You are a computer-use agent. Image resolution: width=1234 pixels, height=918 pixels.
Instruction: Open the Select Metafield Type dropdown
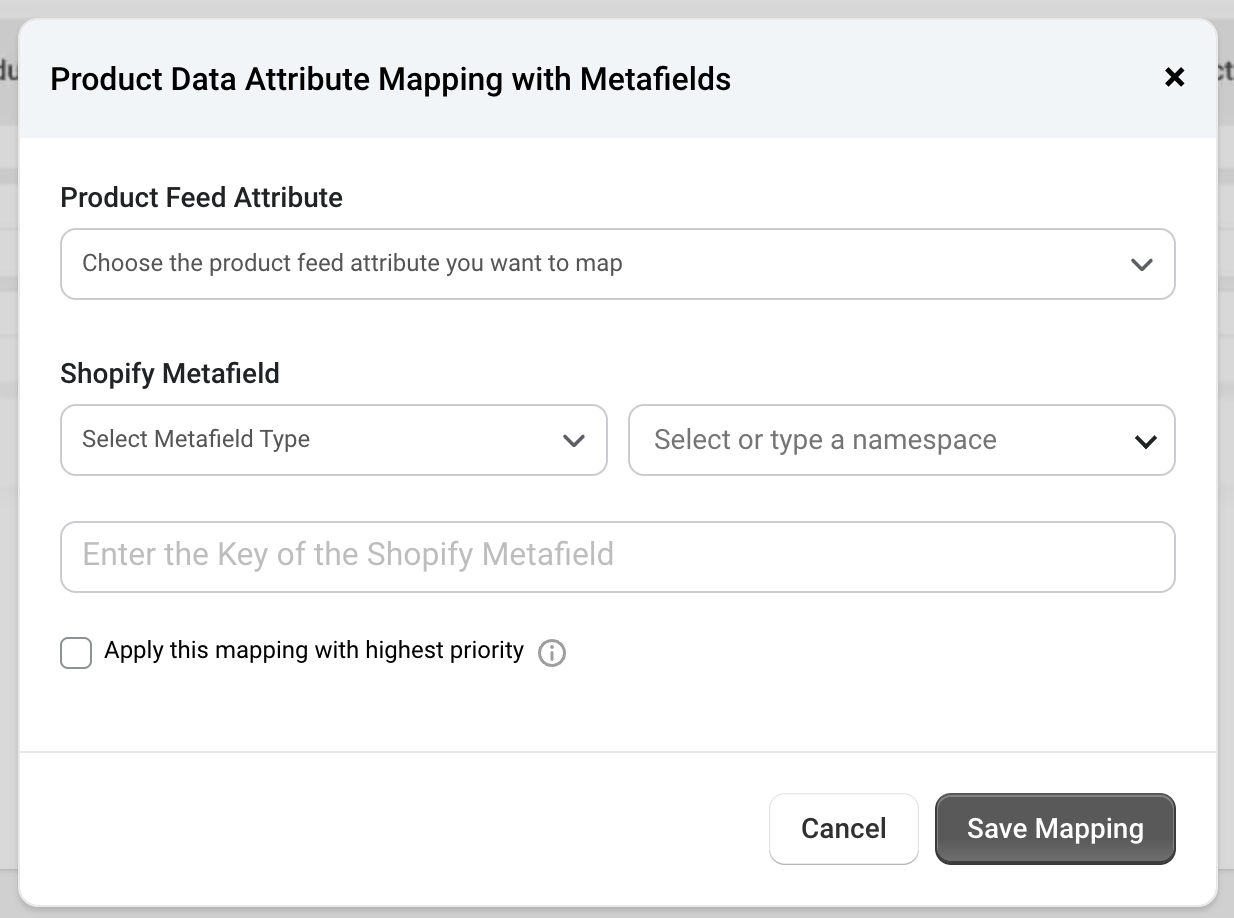tap(333, 440)
